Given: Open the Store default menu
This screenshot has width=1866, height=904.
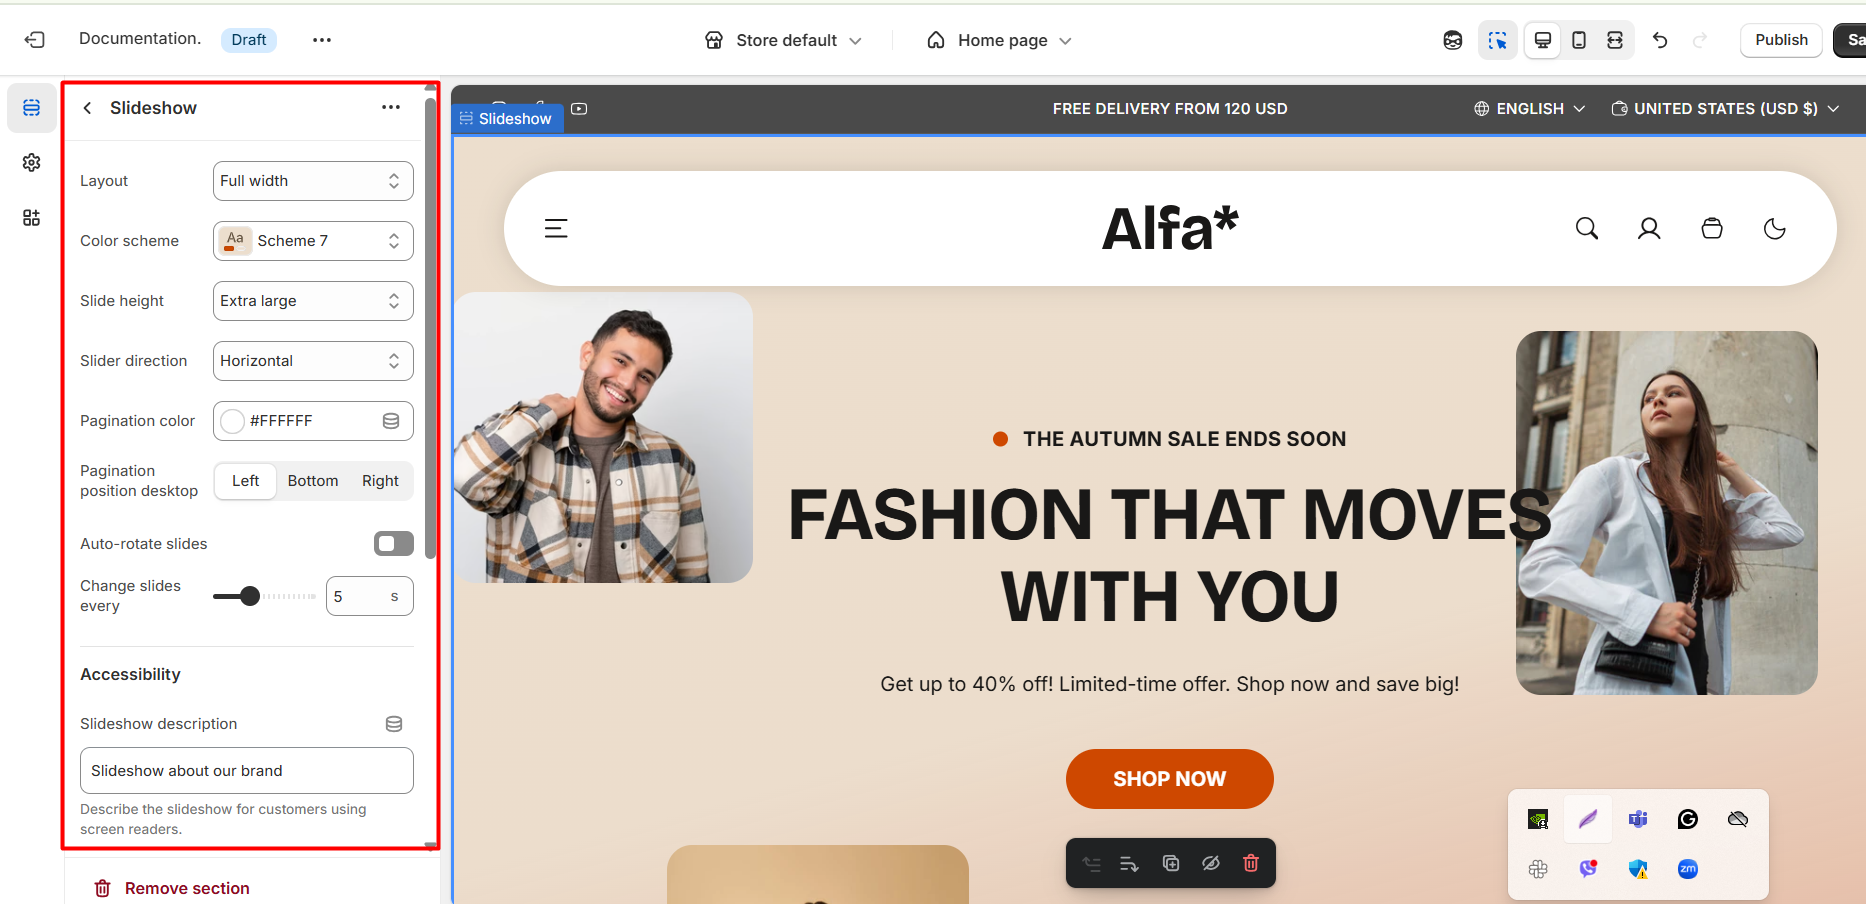Looking at the screenshot, I should click(784, 40).
